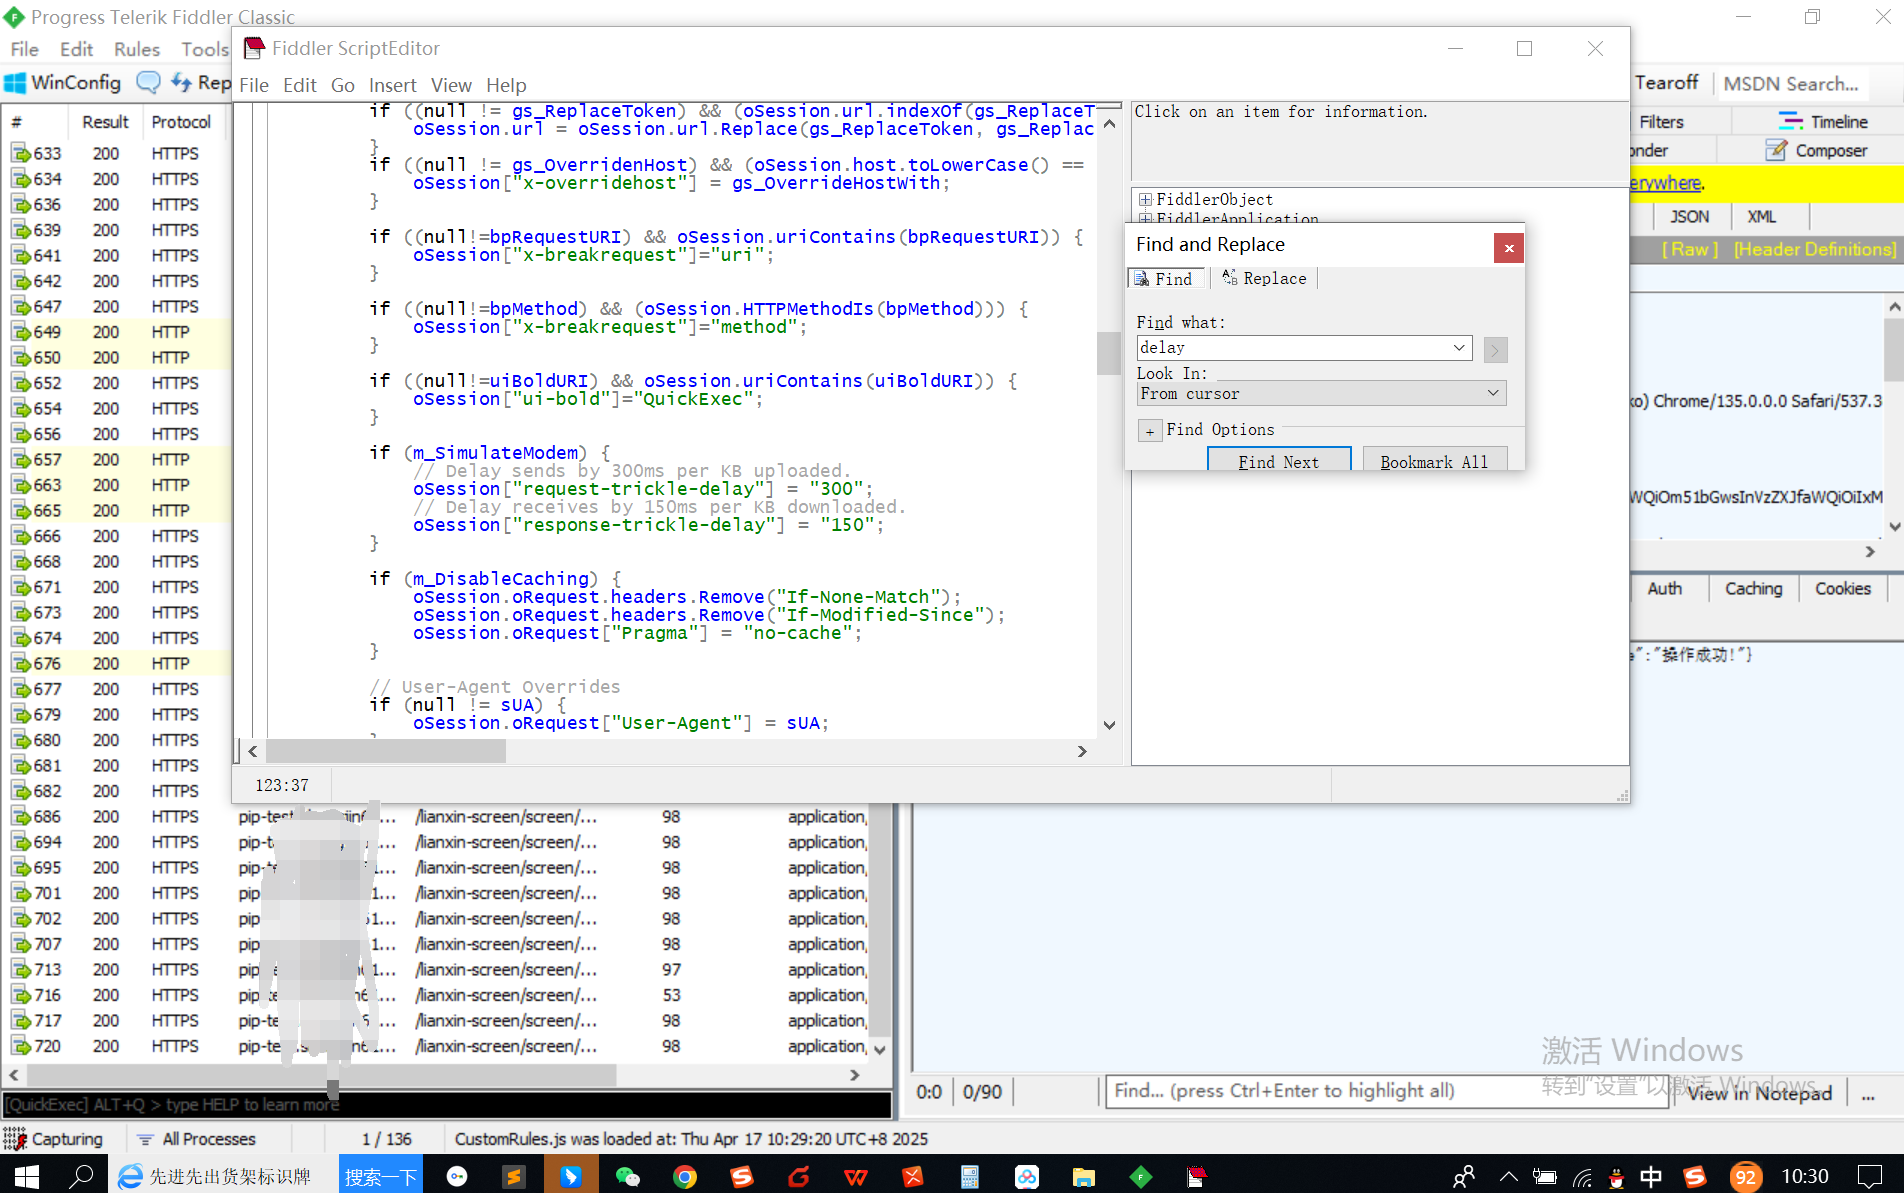This screenshot has height=1193, width=1904.
Task: Open WeChat from the taskbar
Action: click(628, 1176)
